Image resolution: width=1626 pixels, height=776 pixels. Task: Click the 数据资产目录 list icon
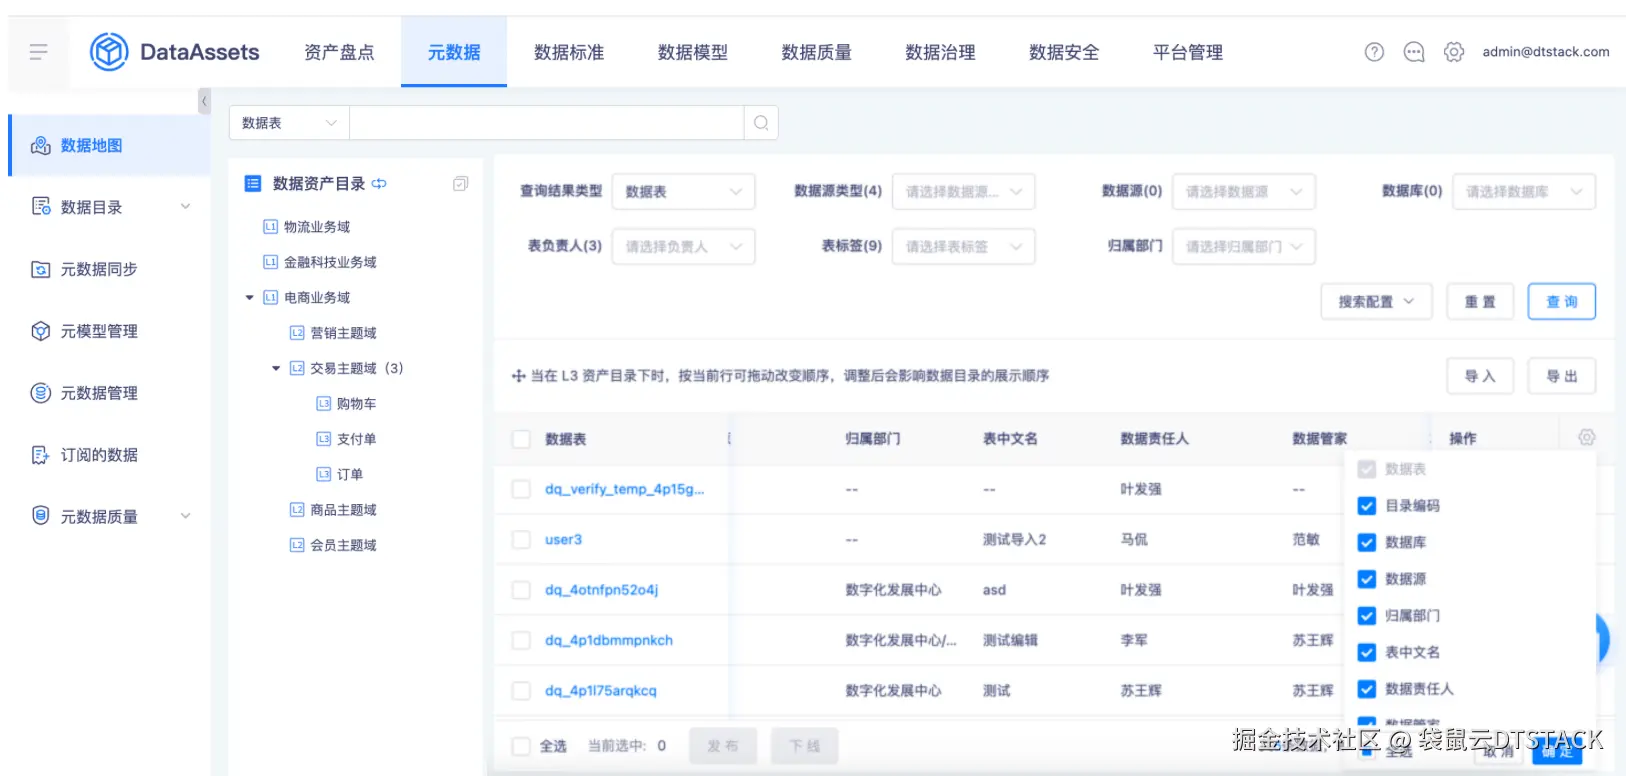(253, 184)
